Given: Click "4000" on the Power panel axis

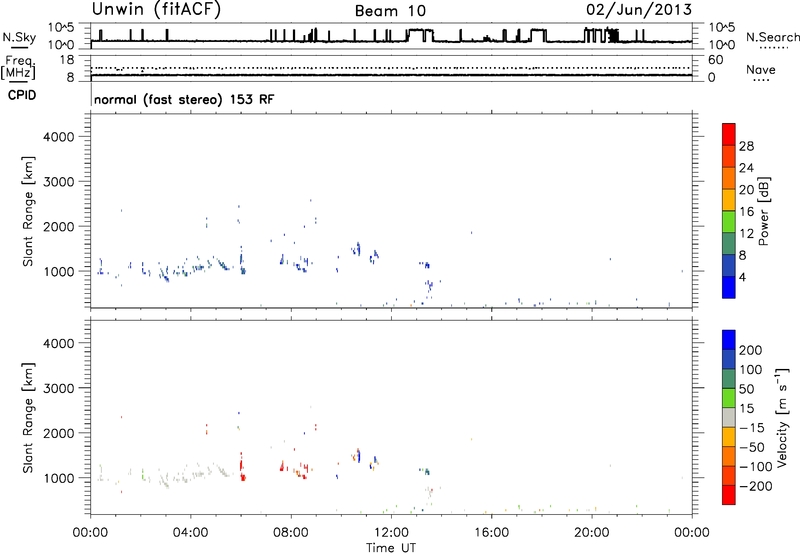Looking at the screenshot, I should 59,137.
